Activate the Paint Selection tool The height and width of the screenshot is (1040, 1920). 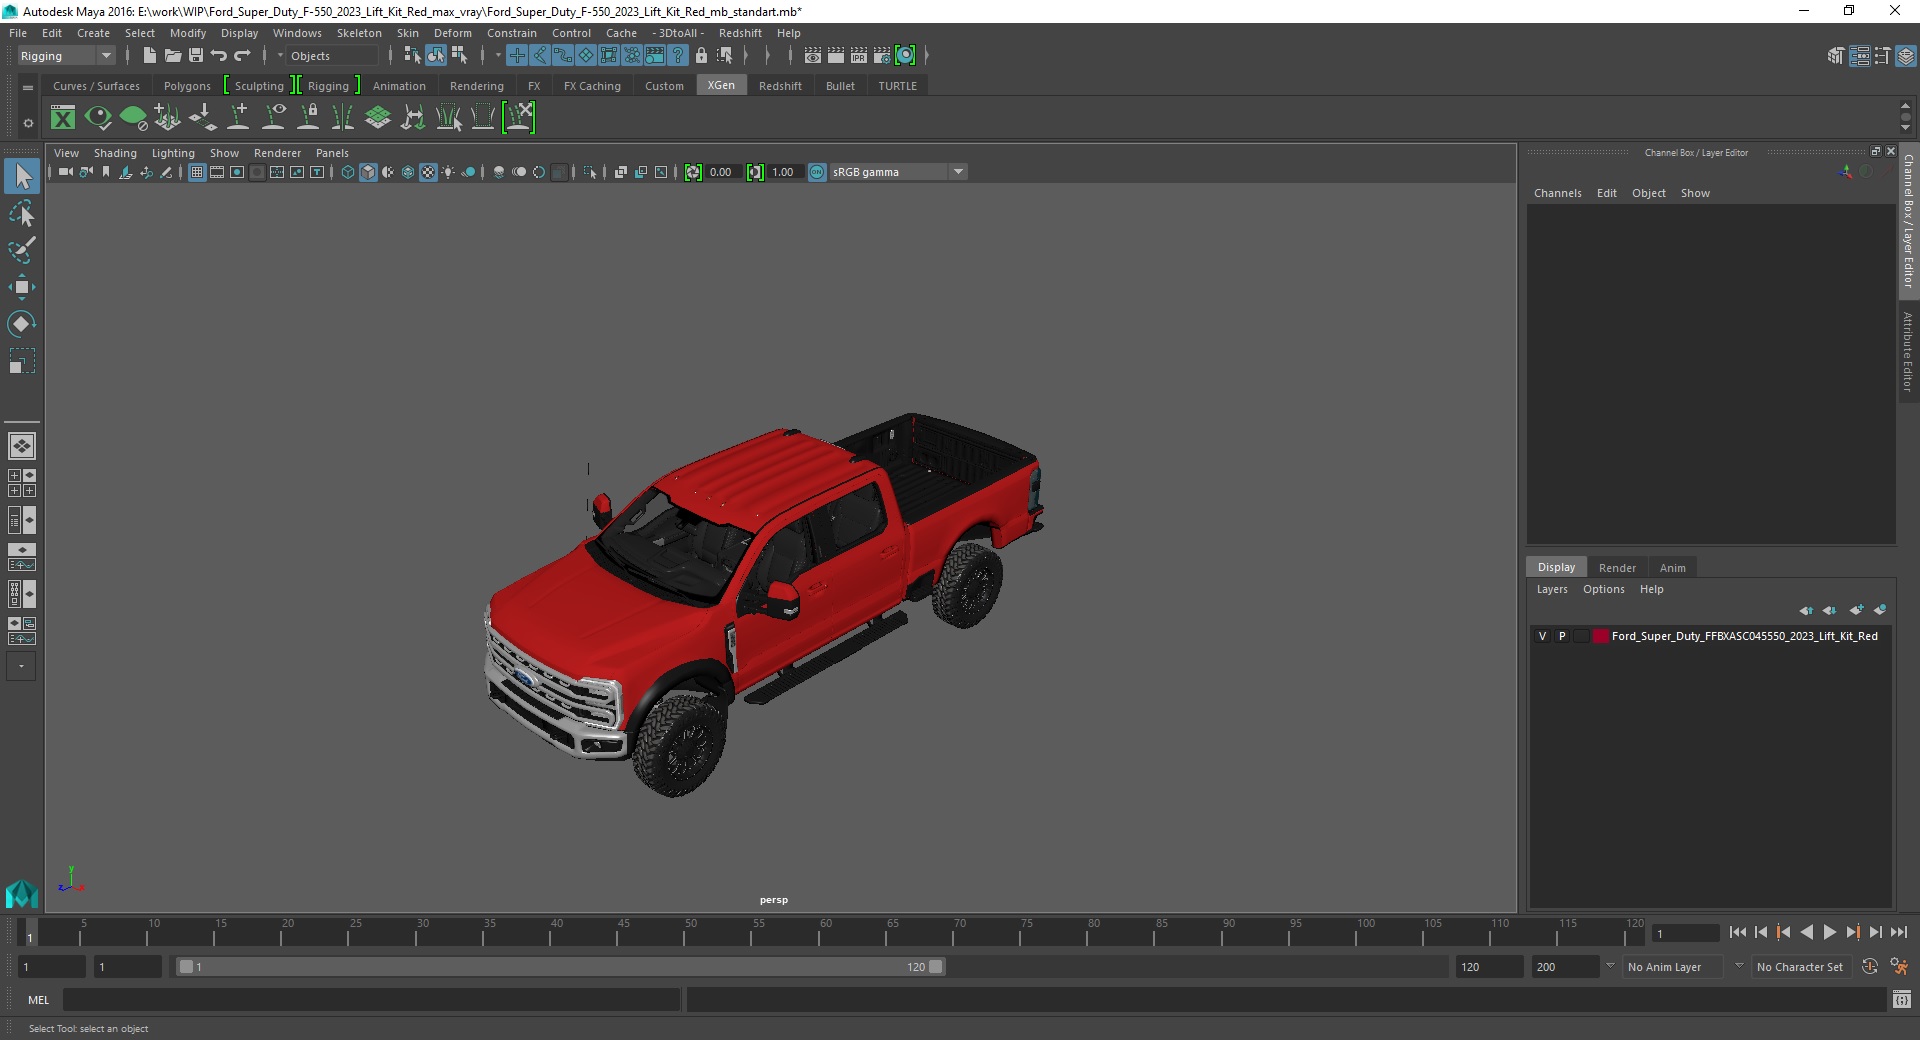[x=22, y=250]
